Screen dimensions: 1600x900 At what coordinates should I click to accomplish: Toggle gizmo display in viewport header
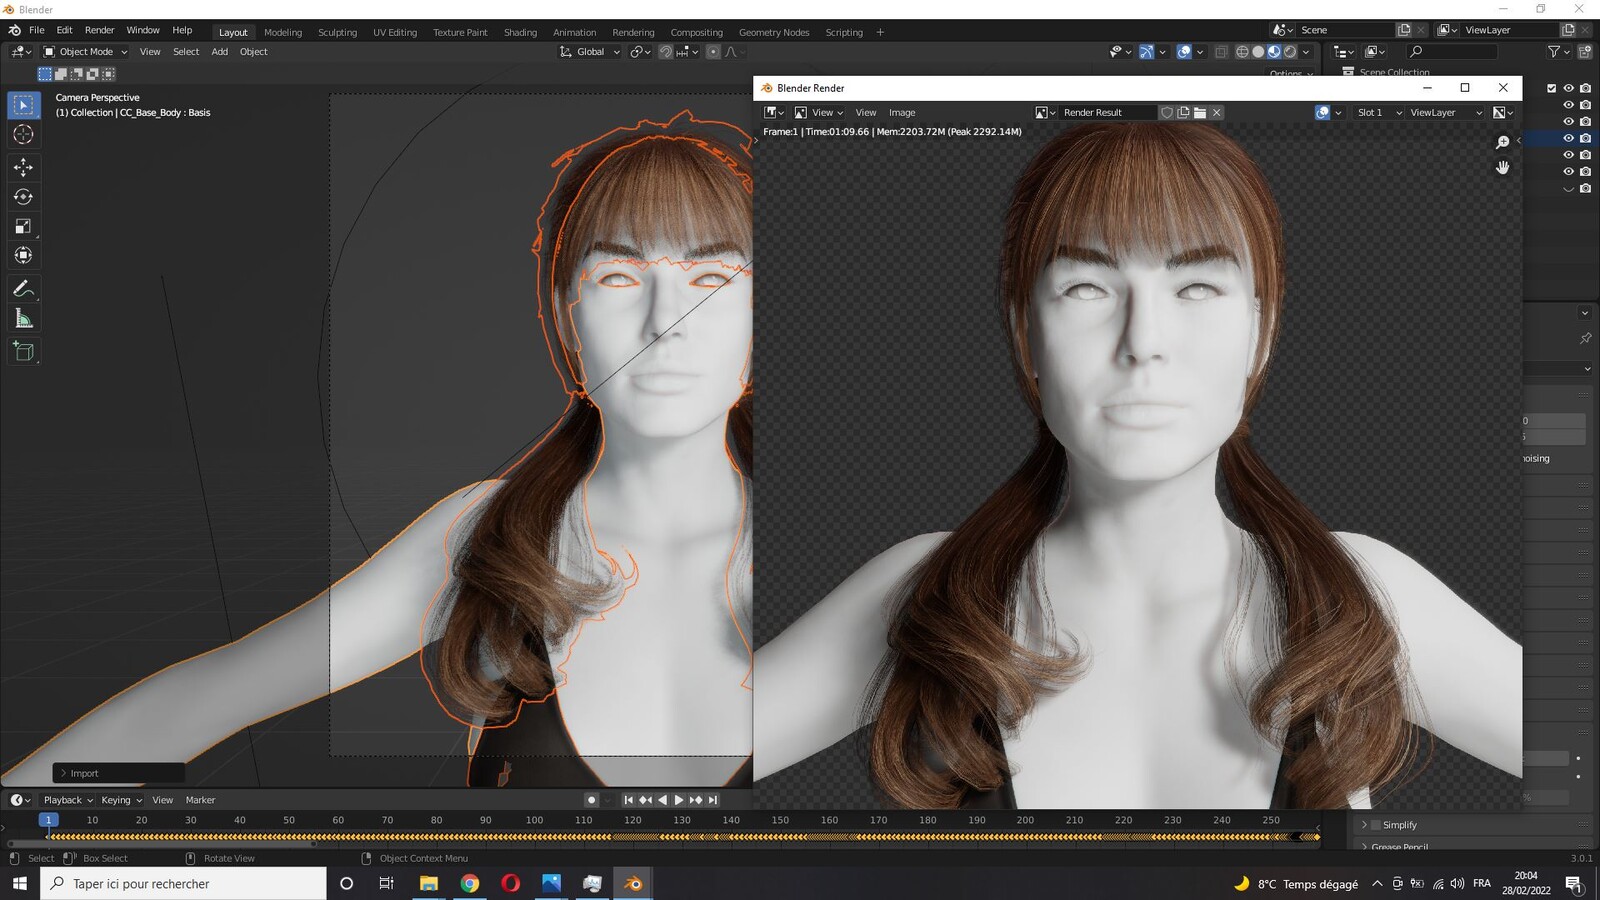(1147, 52)
